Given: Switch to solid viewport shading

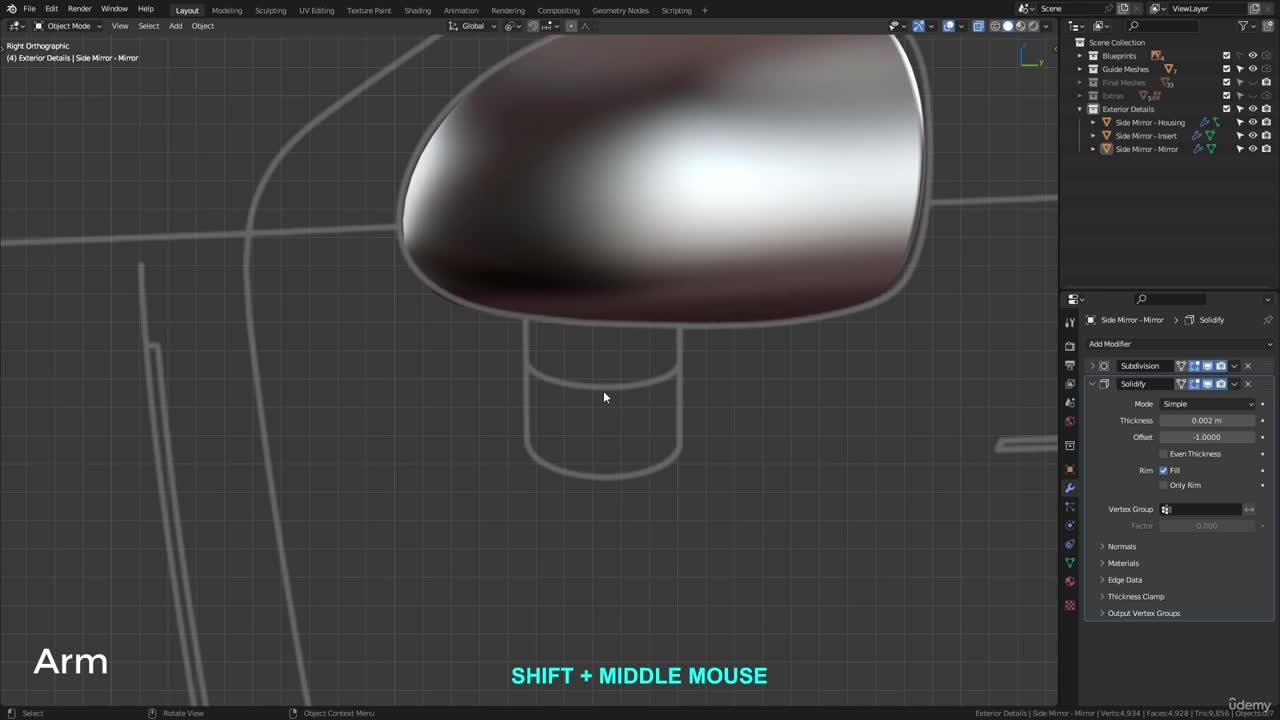Looking at the screenshot, I should [x=1008, y=26].
